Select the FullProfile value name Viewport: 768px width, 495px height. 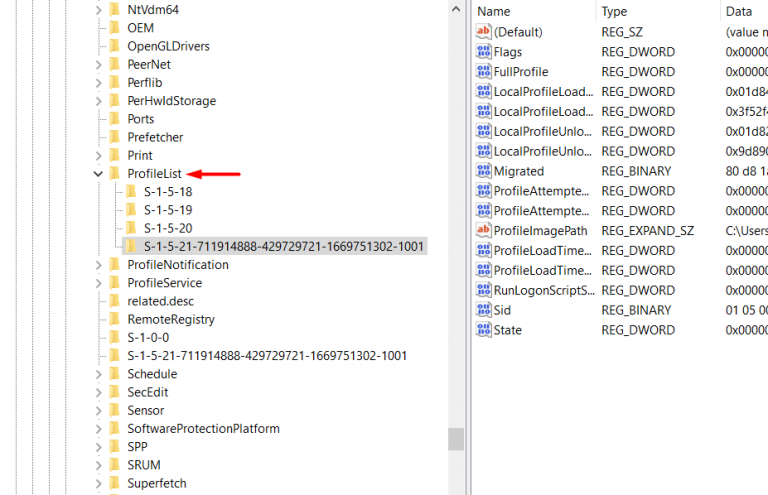coord(521,72)
